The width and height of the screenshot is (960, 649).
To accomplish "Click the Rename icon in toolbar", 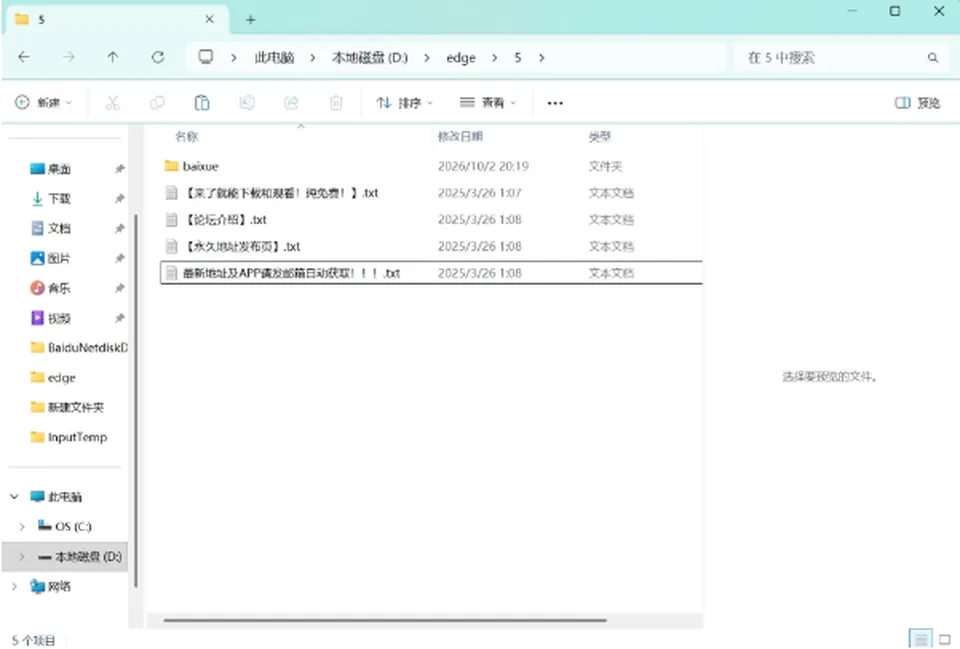I will tap(247, 103).
